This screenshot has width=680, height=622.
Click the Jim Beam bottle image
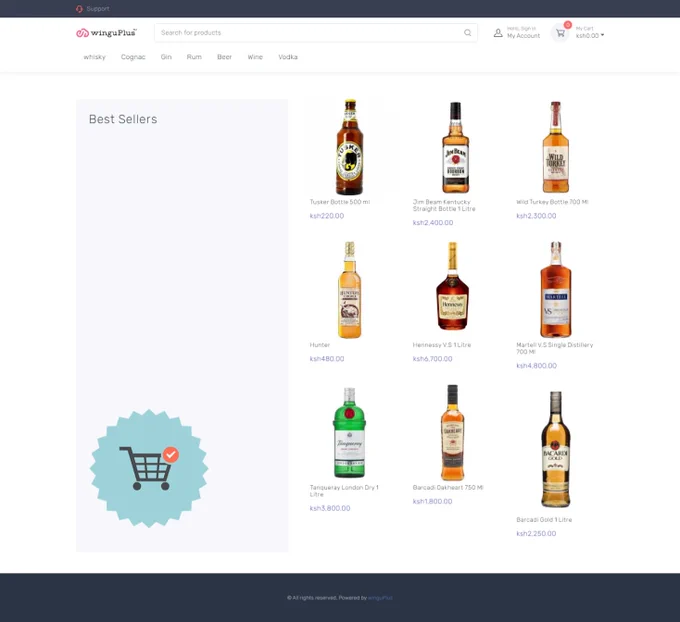point(455,147)
